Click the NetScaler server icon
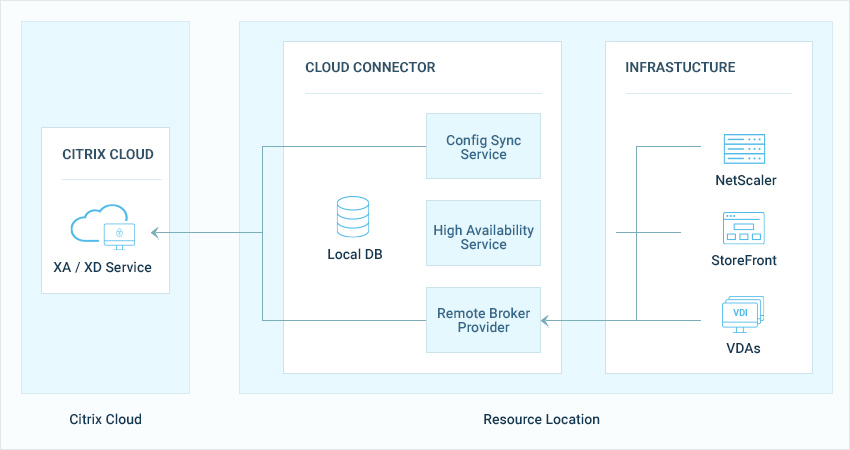850x450 pixels. [744, 149]
